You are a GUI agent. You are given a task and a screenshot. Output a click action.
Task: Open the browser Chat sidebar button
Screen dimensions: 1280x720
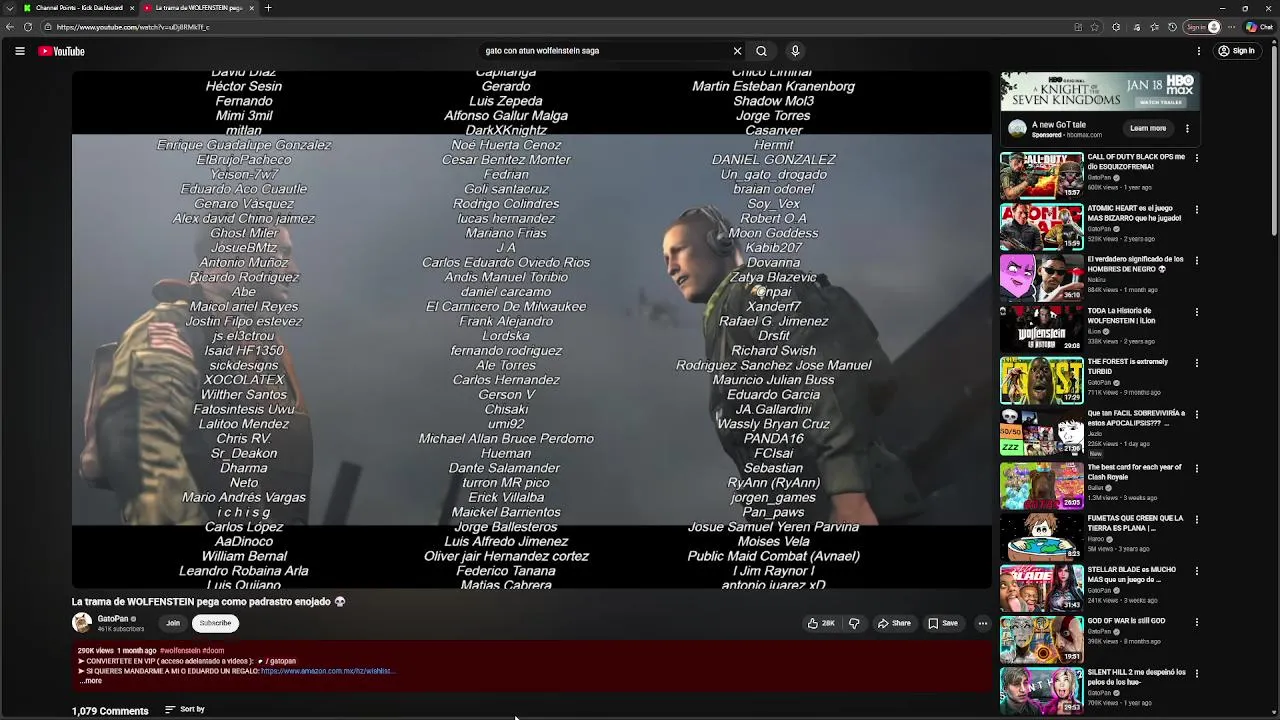(x=1259, y=27)
